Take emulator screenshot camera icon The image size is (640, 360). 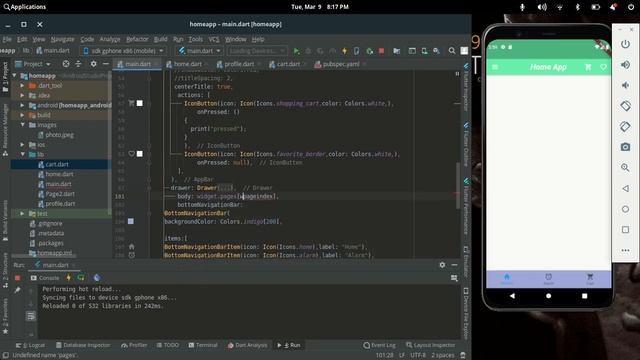(625, 147)
